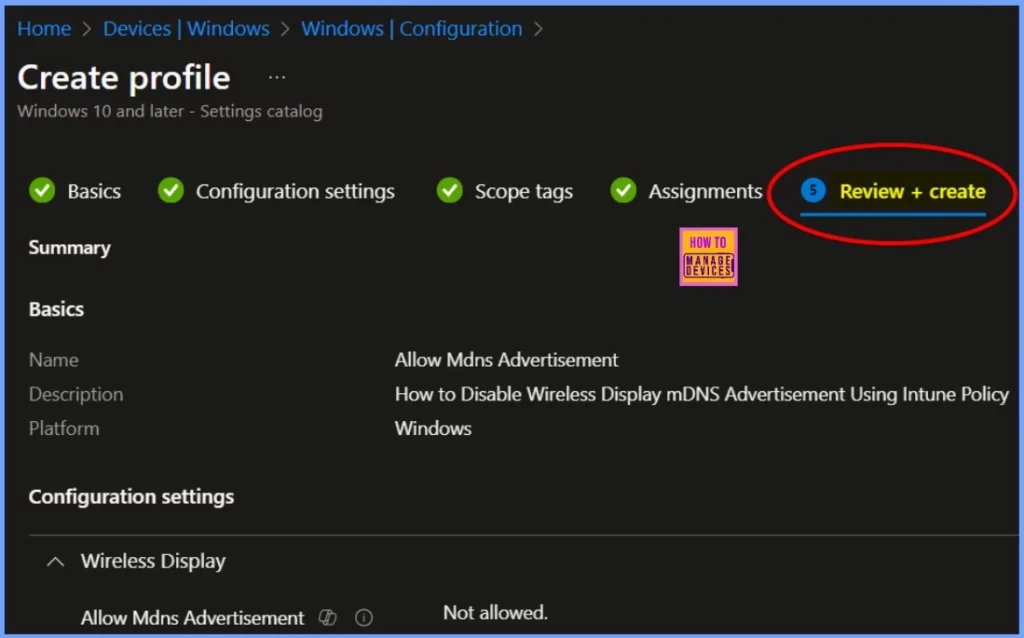The height and width of the screenshot is (638, 1024).
Task: Click the checkmark icon beside Scope tags
Action: (x=450, y=191)
